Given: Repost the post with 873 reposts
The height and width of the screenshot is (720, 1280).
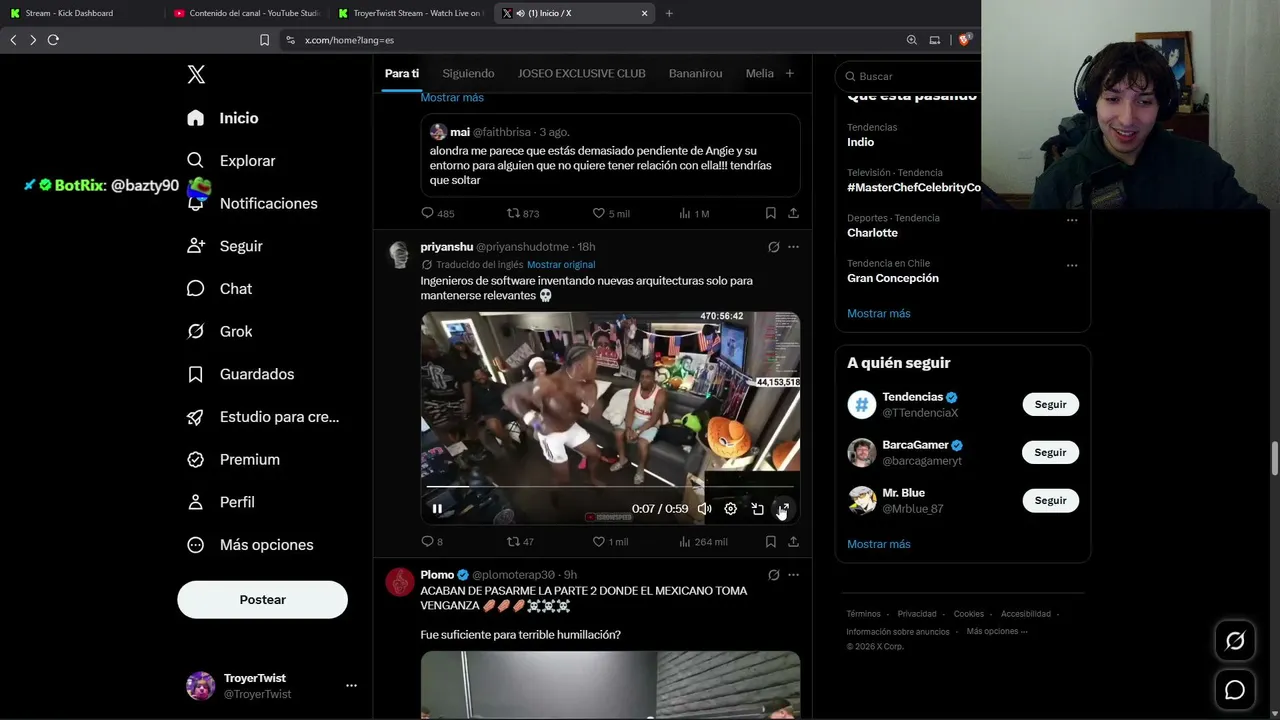Looking at the screenshot, I should pos(523,213).
